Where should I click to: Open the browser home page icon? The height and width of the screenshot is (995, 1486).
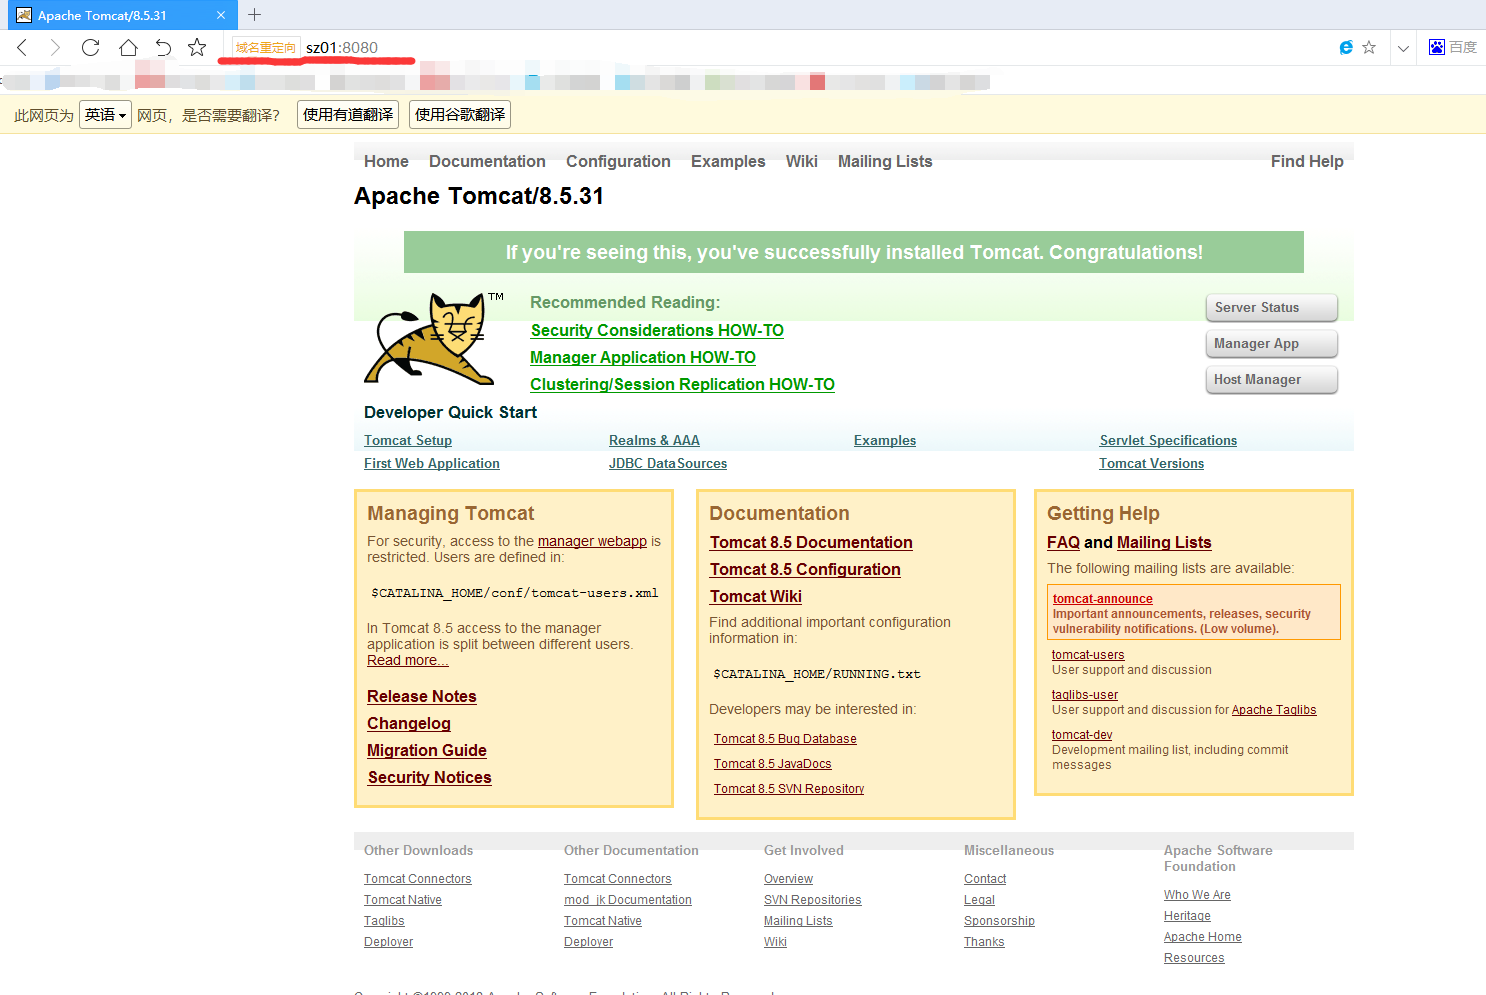tap(128, 47)
